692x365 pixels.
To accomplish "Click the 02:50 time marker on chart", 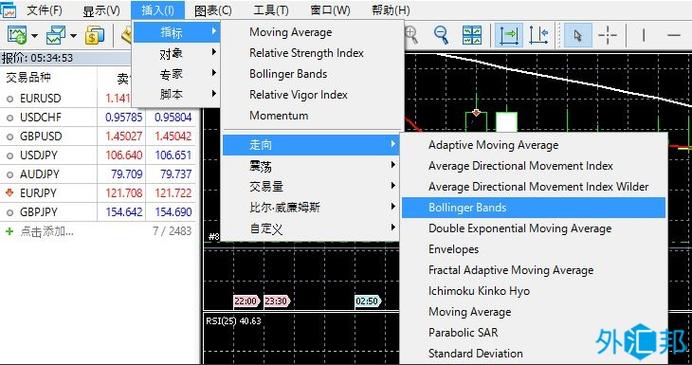I will (367, 301).
